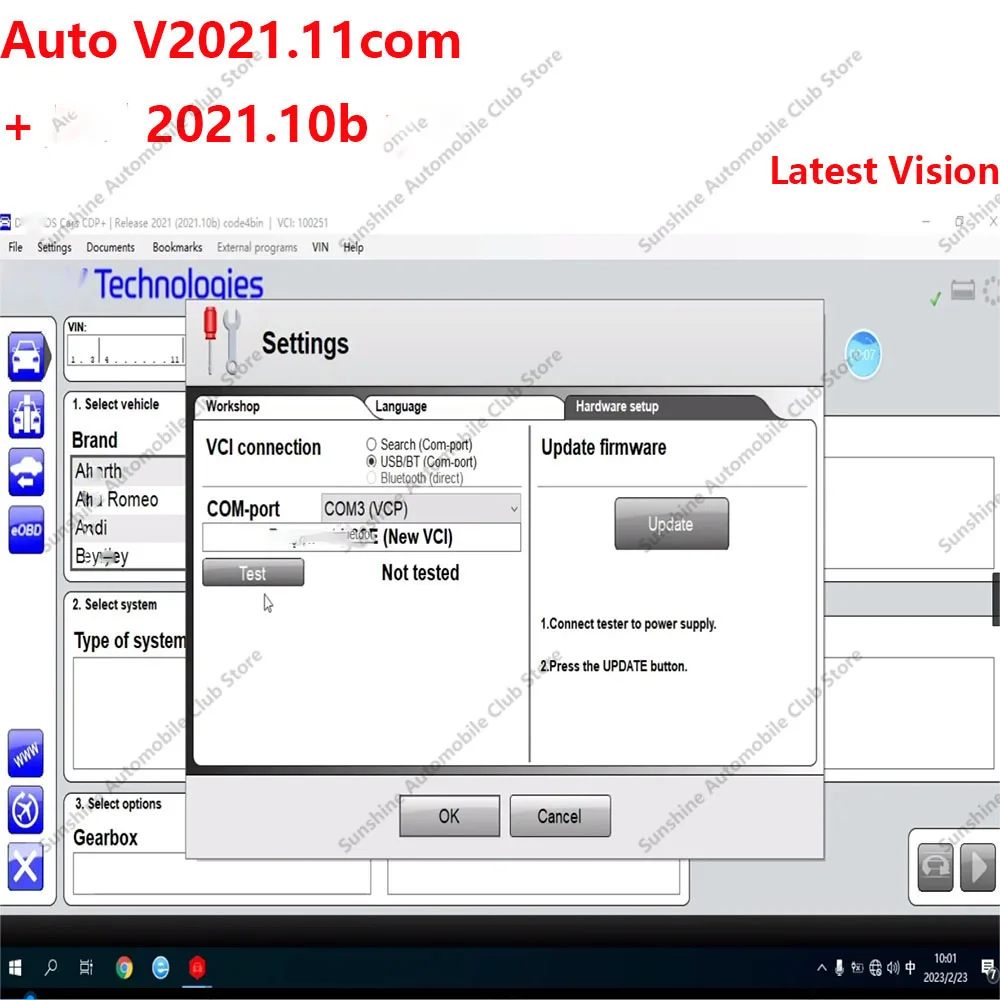Select the Romeo entry in the brand list
Viewport: 1000px width, 1000px height.
pyautogui.click(x=128, y=499)
